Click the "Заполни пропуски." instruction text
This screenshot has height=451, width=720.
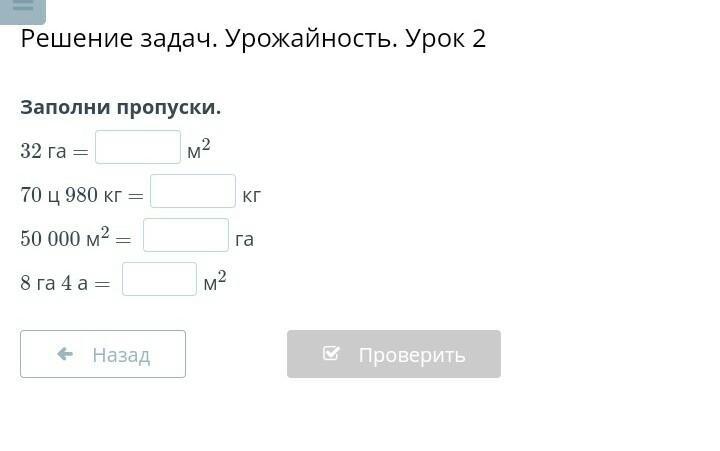click(x=120, y=107)
